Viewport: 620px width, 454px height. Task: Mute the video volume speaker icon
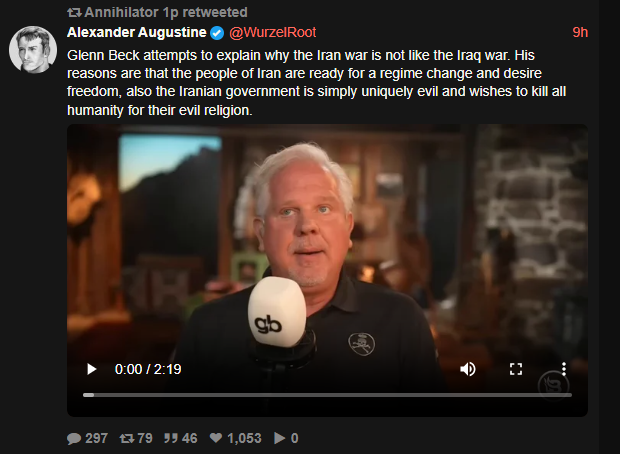pos(468,369)
